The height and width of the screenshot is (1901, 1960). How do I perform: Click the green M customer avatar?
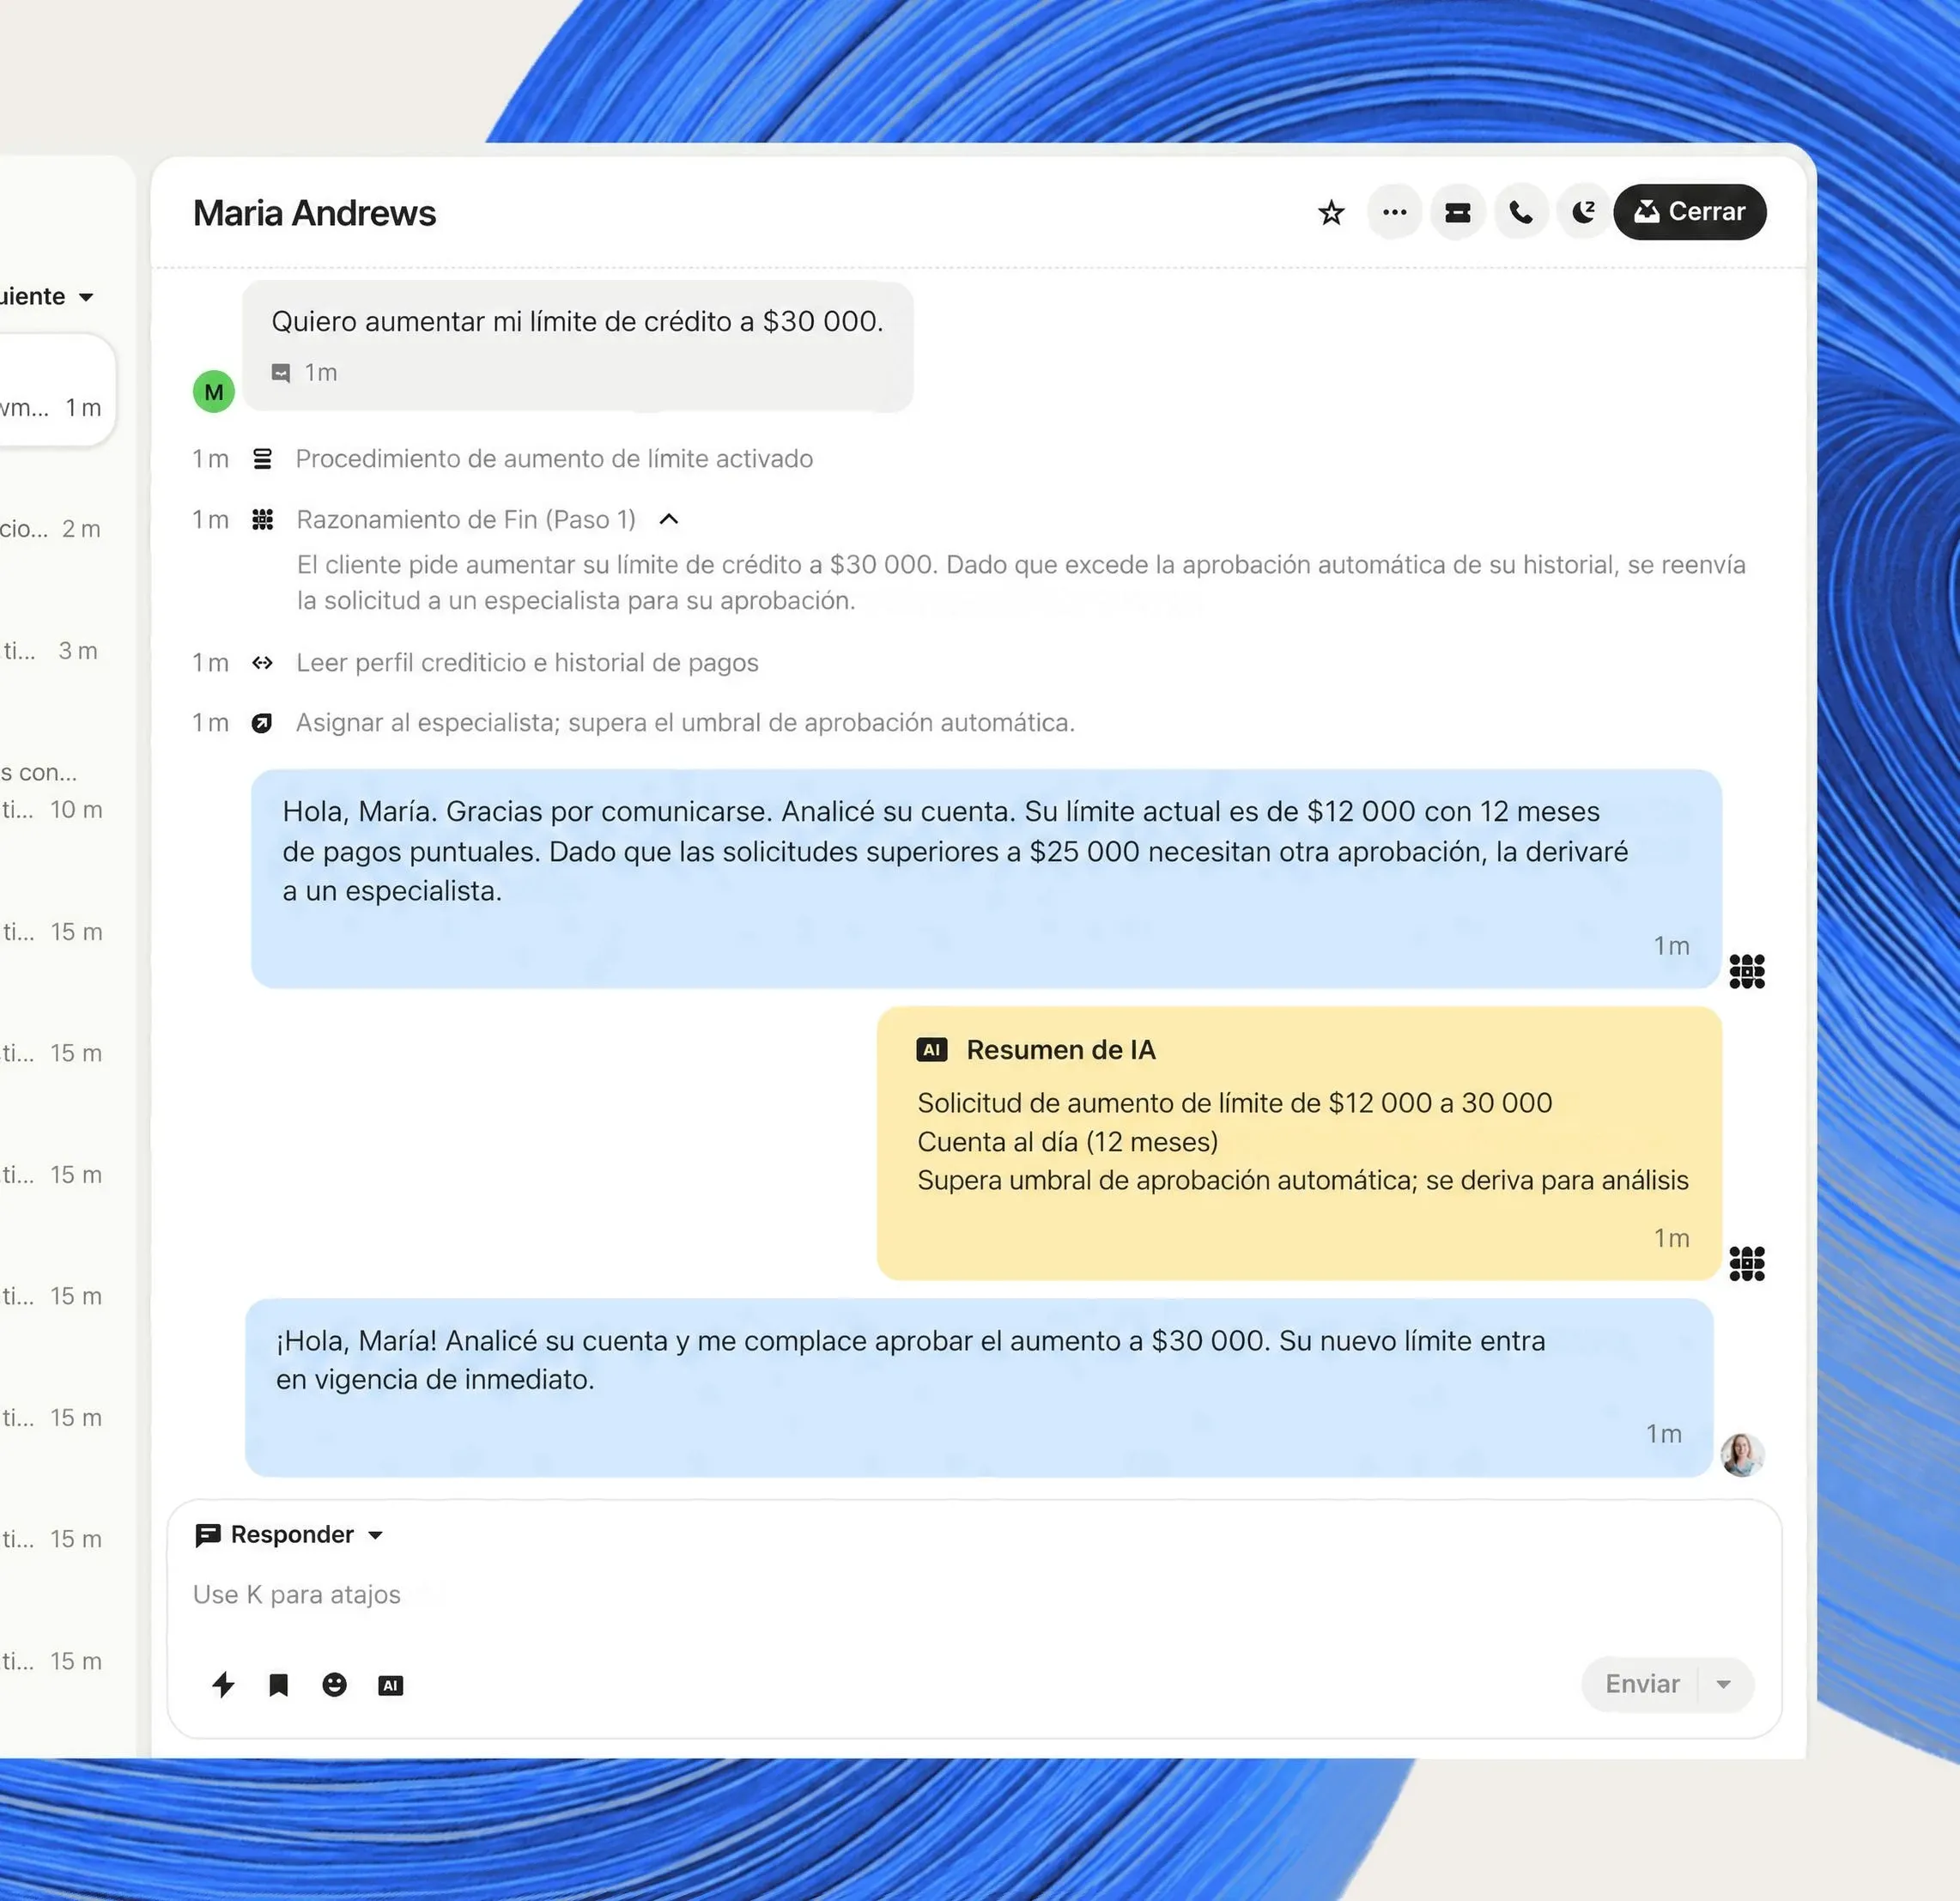214,391
